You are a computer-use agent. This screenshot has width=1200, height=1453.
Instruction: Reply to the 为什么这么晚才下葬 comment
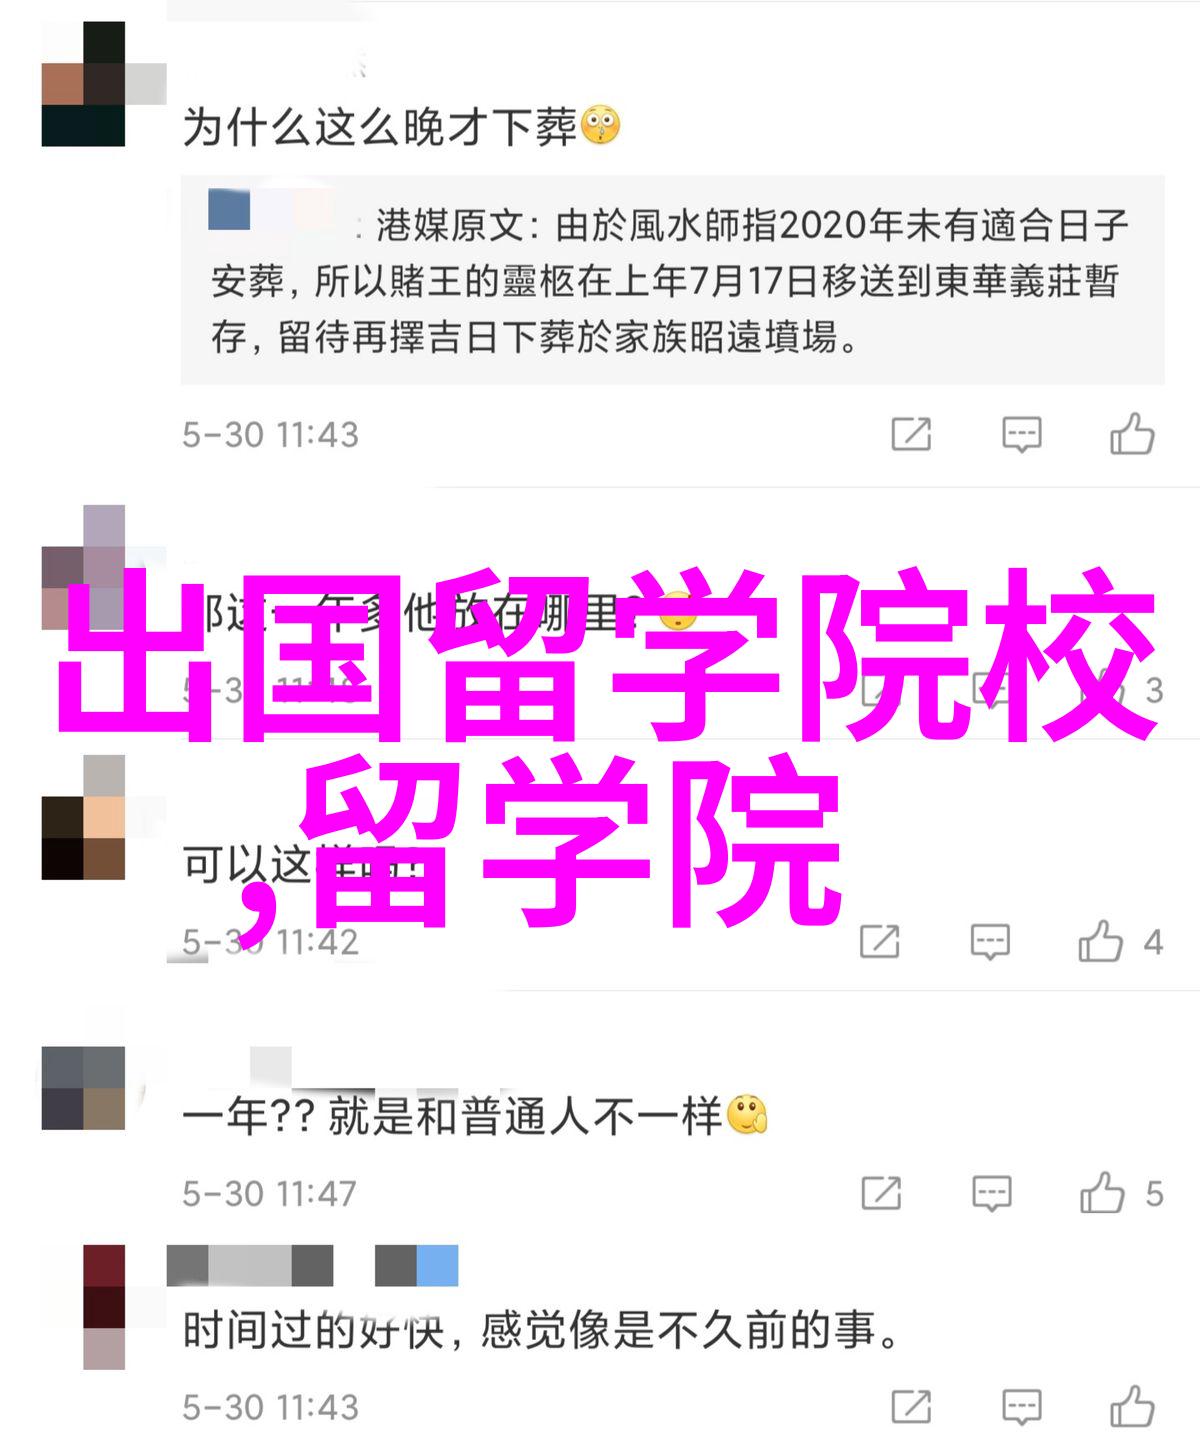tap(1021, 435)
